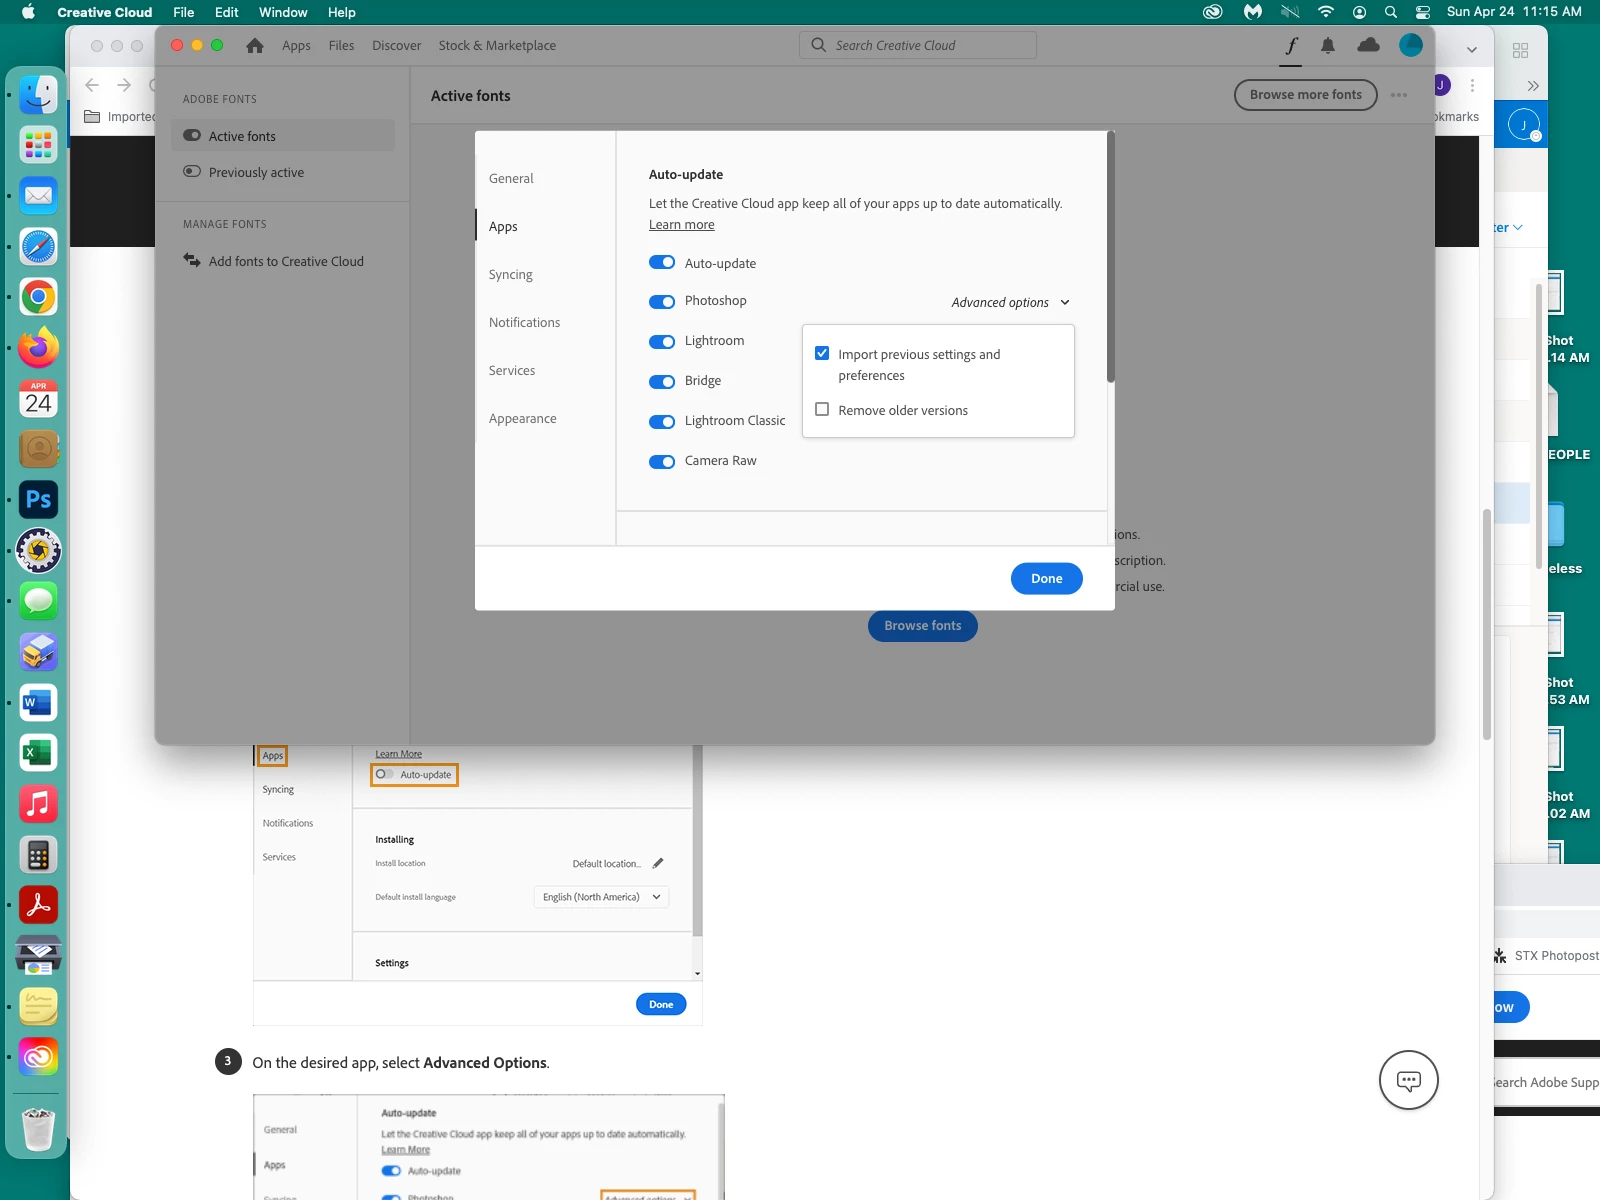
Task: Click the Browse fonts button
Action: (923, 626)
